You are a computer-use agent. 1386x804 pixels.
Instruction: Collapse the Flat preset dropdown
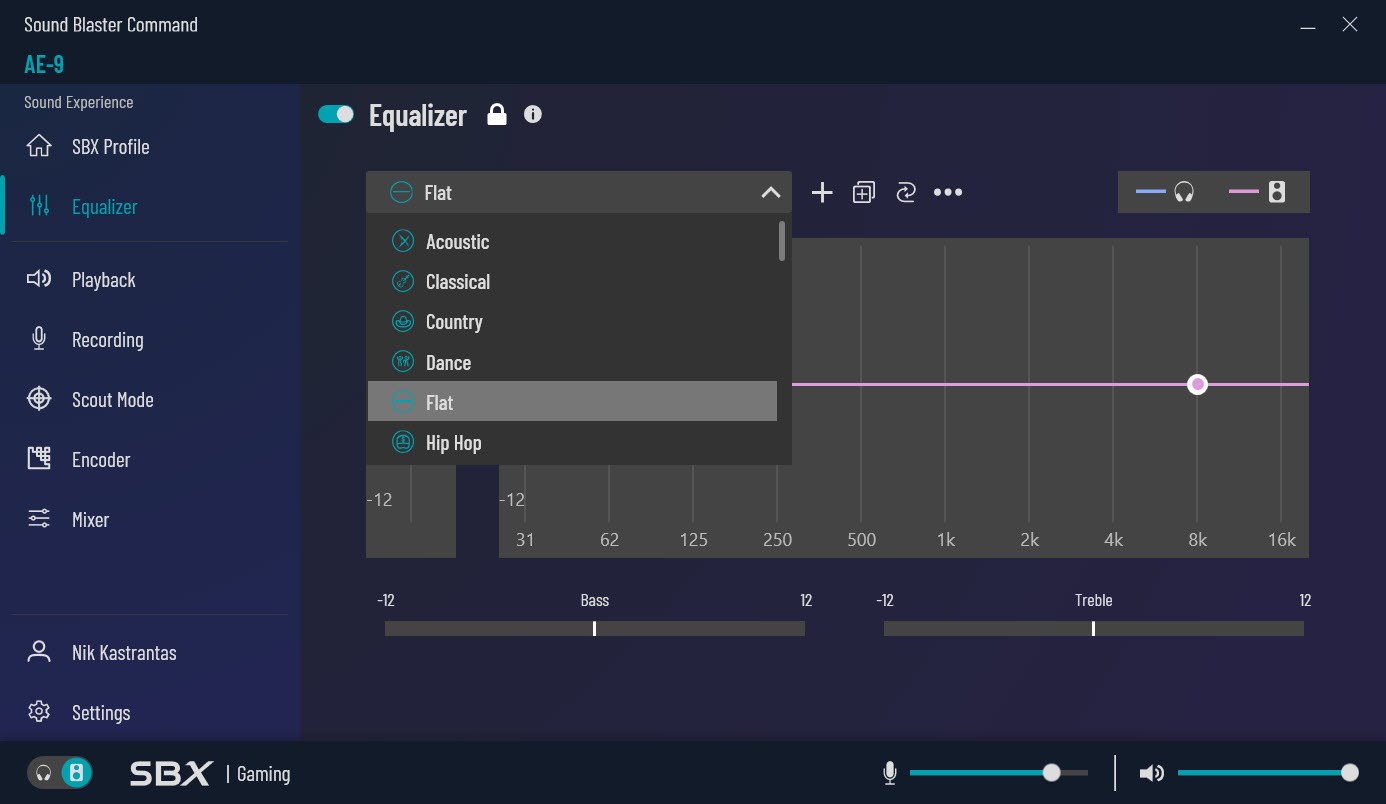(x=579, y=192)
